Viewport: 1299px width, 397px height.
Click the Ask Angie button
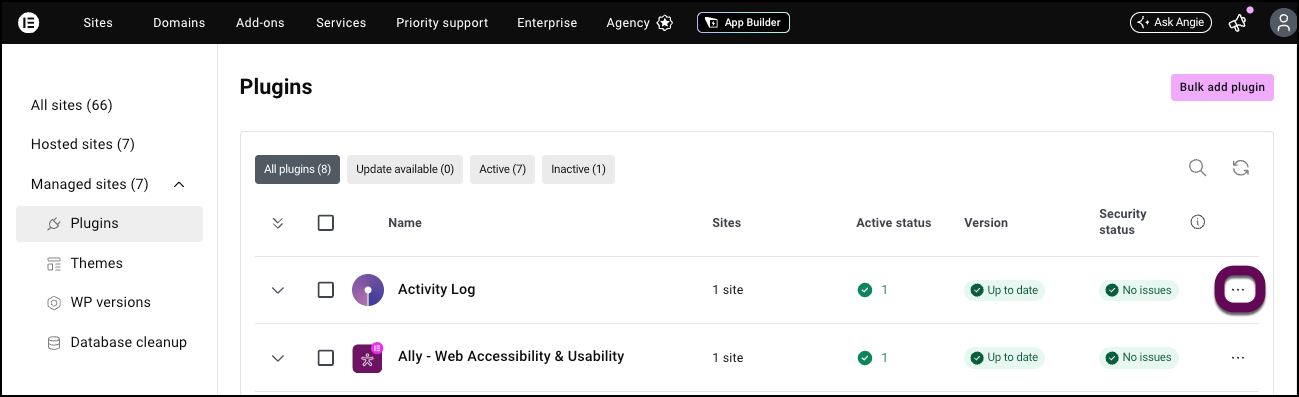pyautogui.click(x=1170, y=22)
